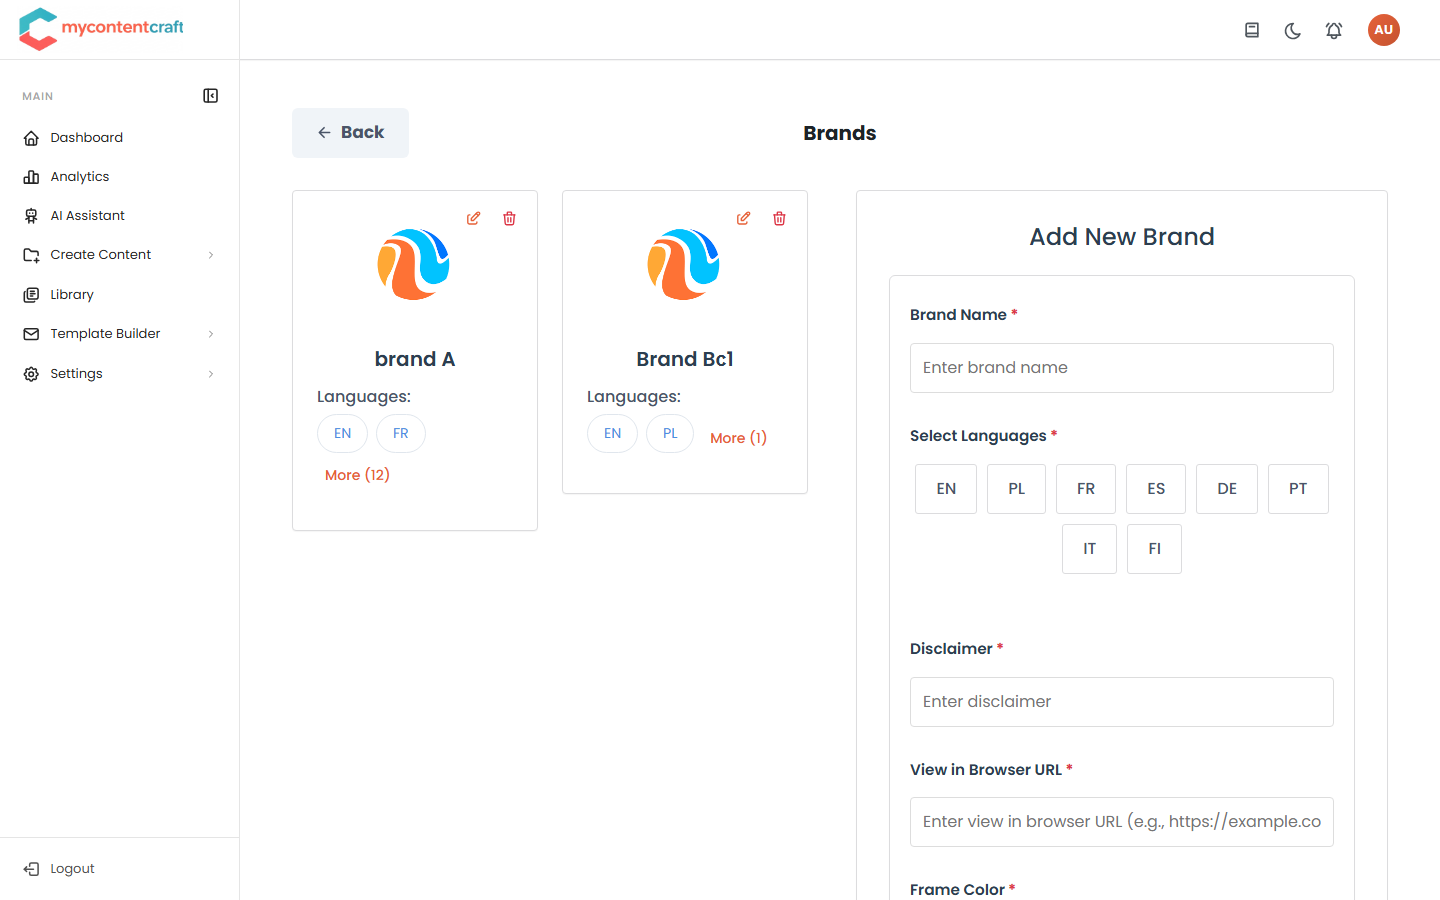
Task: Open the notifications bell
Action: pyautogui.click(x=1334, y=31)
